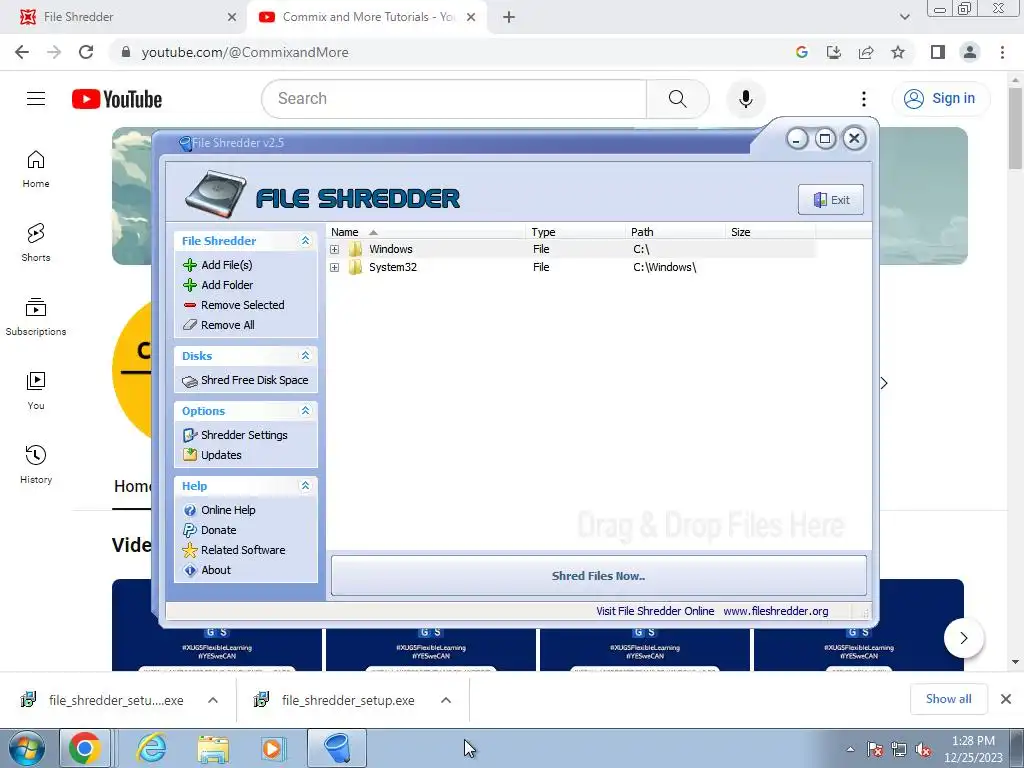Click the Windows folder icon in file list
Image resolution: width=1024 pixels, height=768 pixels.
tap(355, 249)
